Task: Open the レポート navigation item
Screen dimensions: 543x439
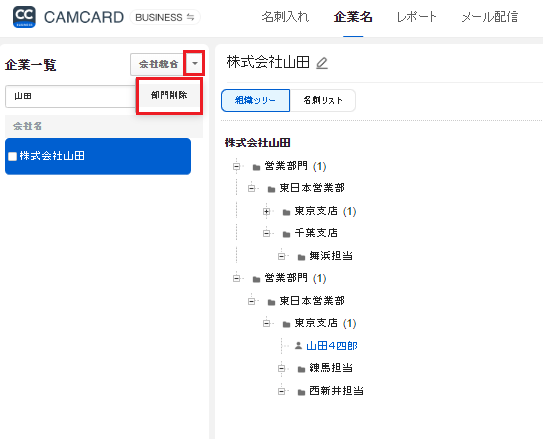Action: tap(416, 17)
